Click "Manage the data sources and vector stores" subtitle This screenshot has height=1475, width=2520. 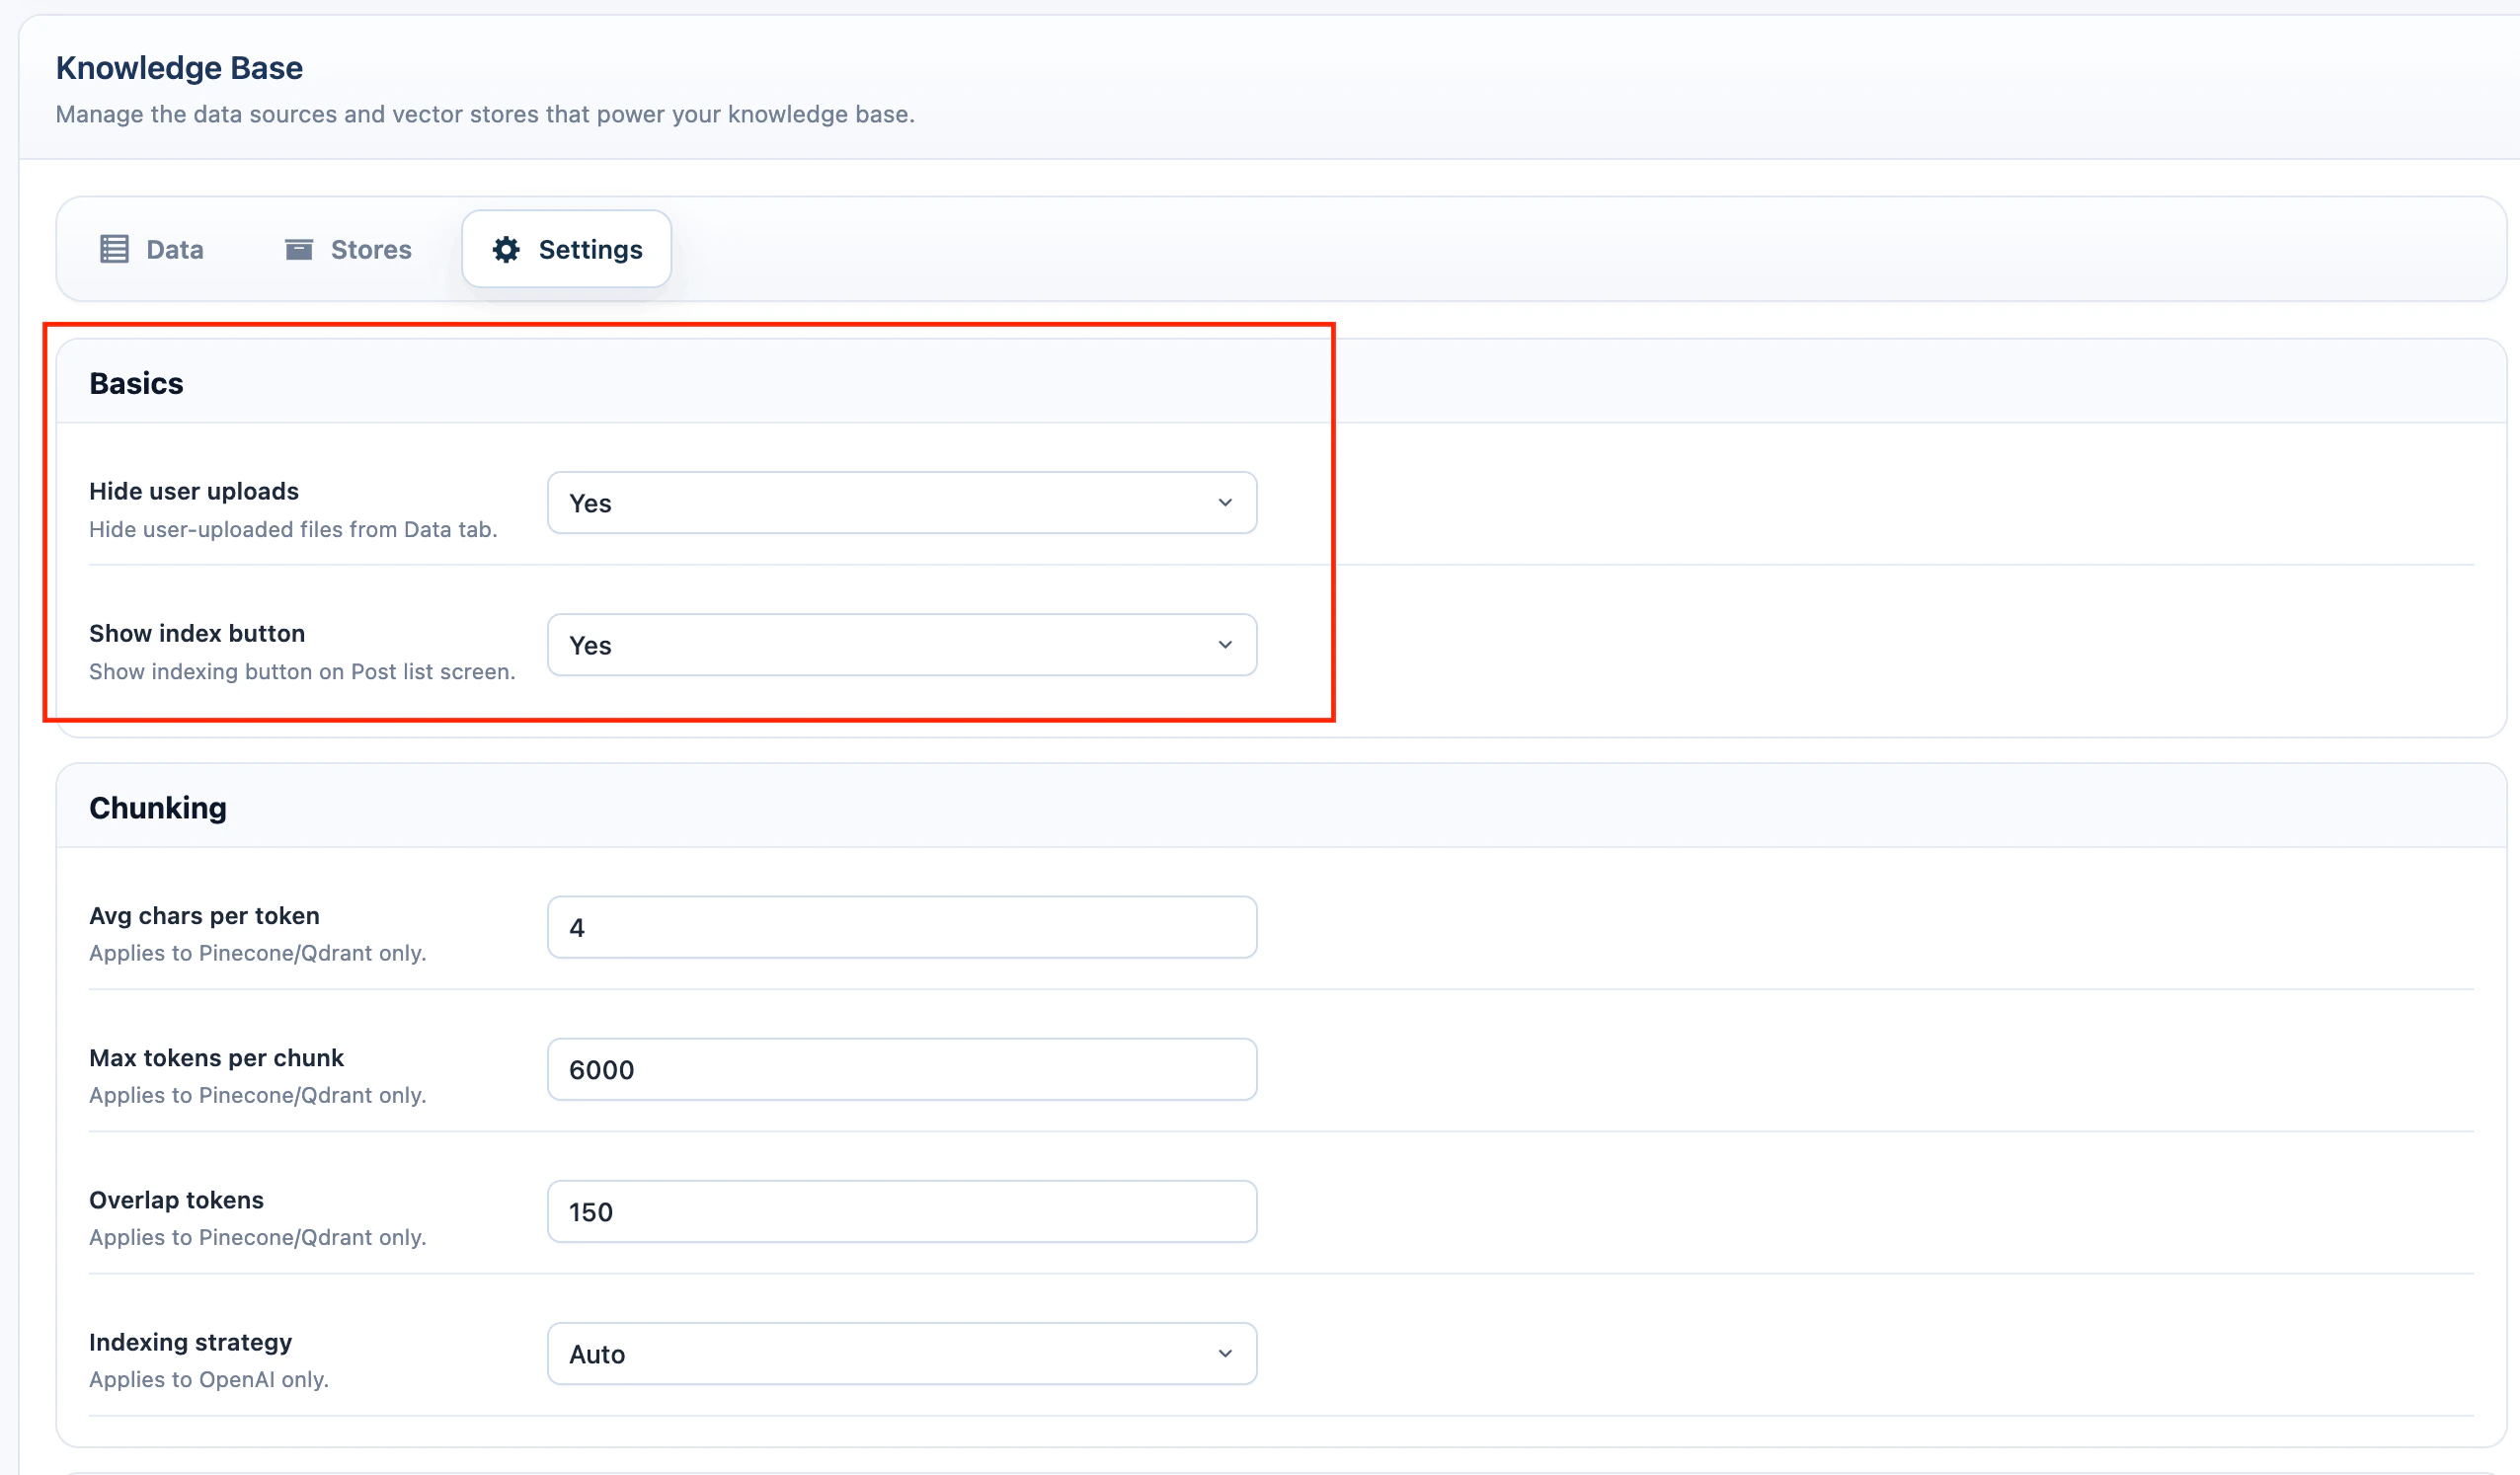(x=485, y=114)
